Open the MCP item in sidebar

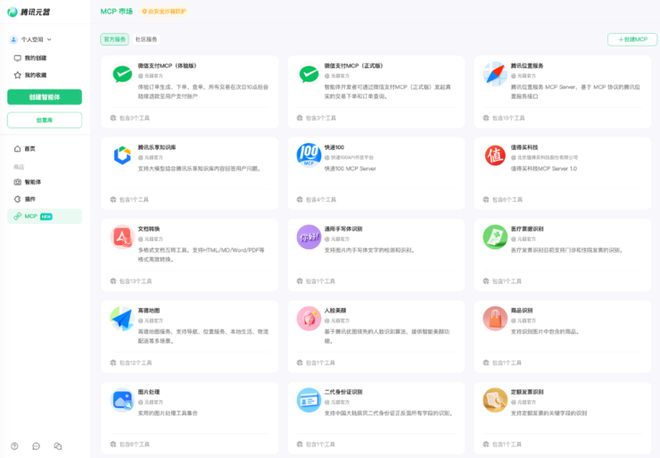tap(45, 216)
